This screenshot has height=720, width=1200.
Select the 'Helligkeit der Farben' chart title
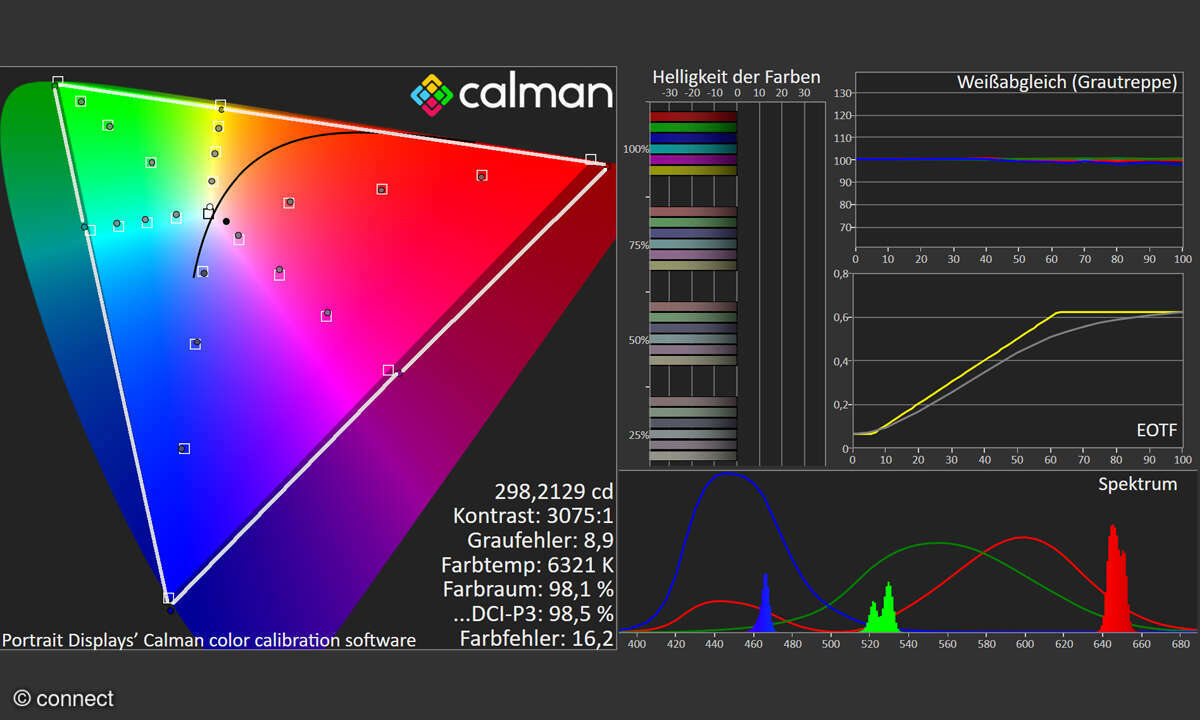pyautogui.click(x=736, y=77)
